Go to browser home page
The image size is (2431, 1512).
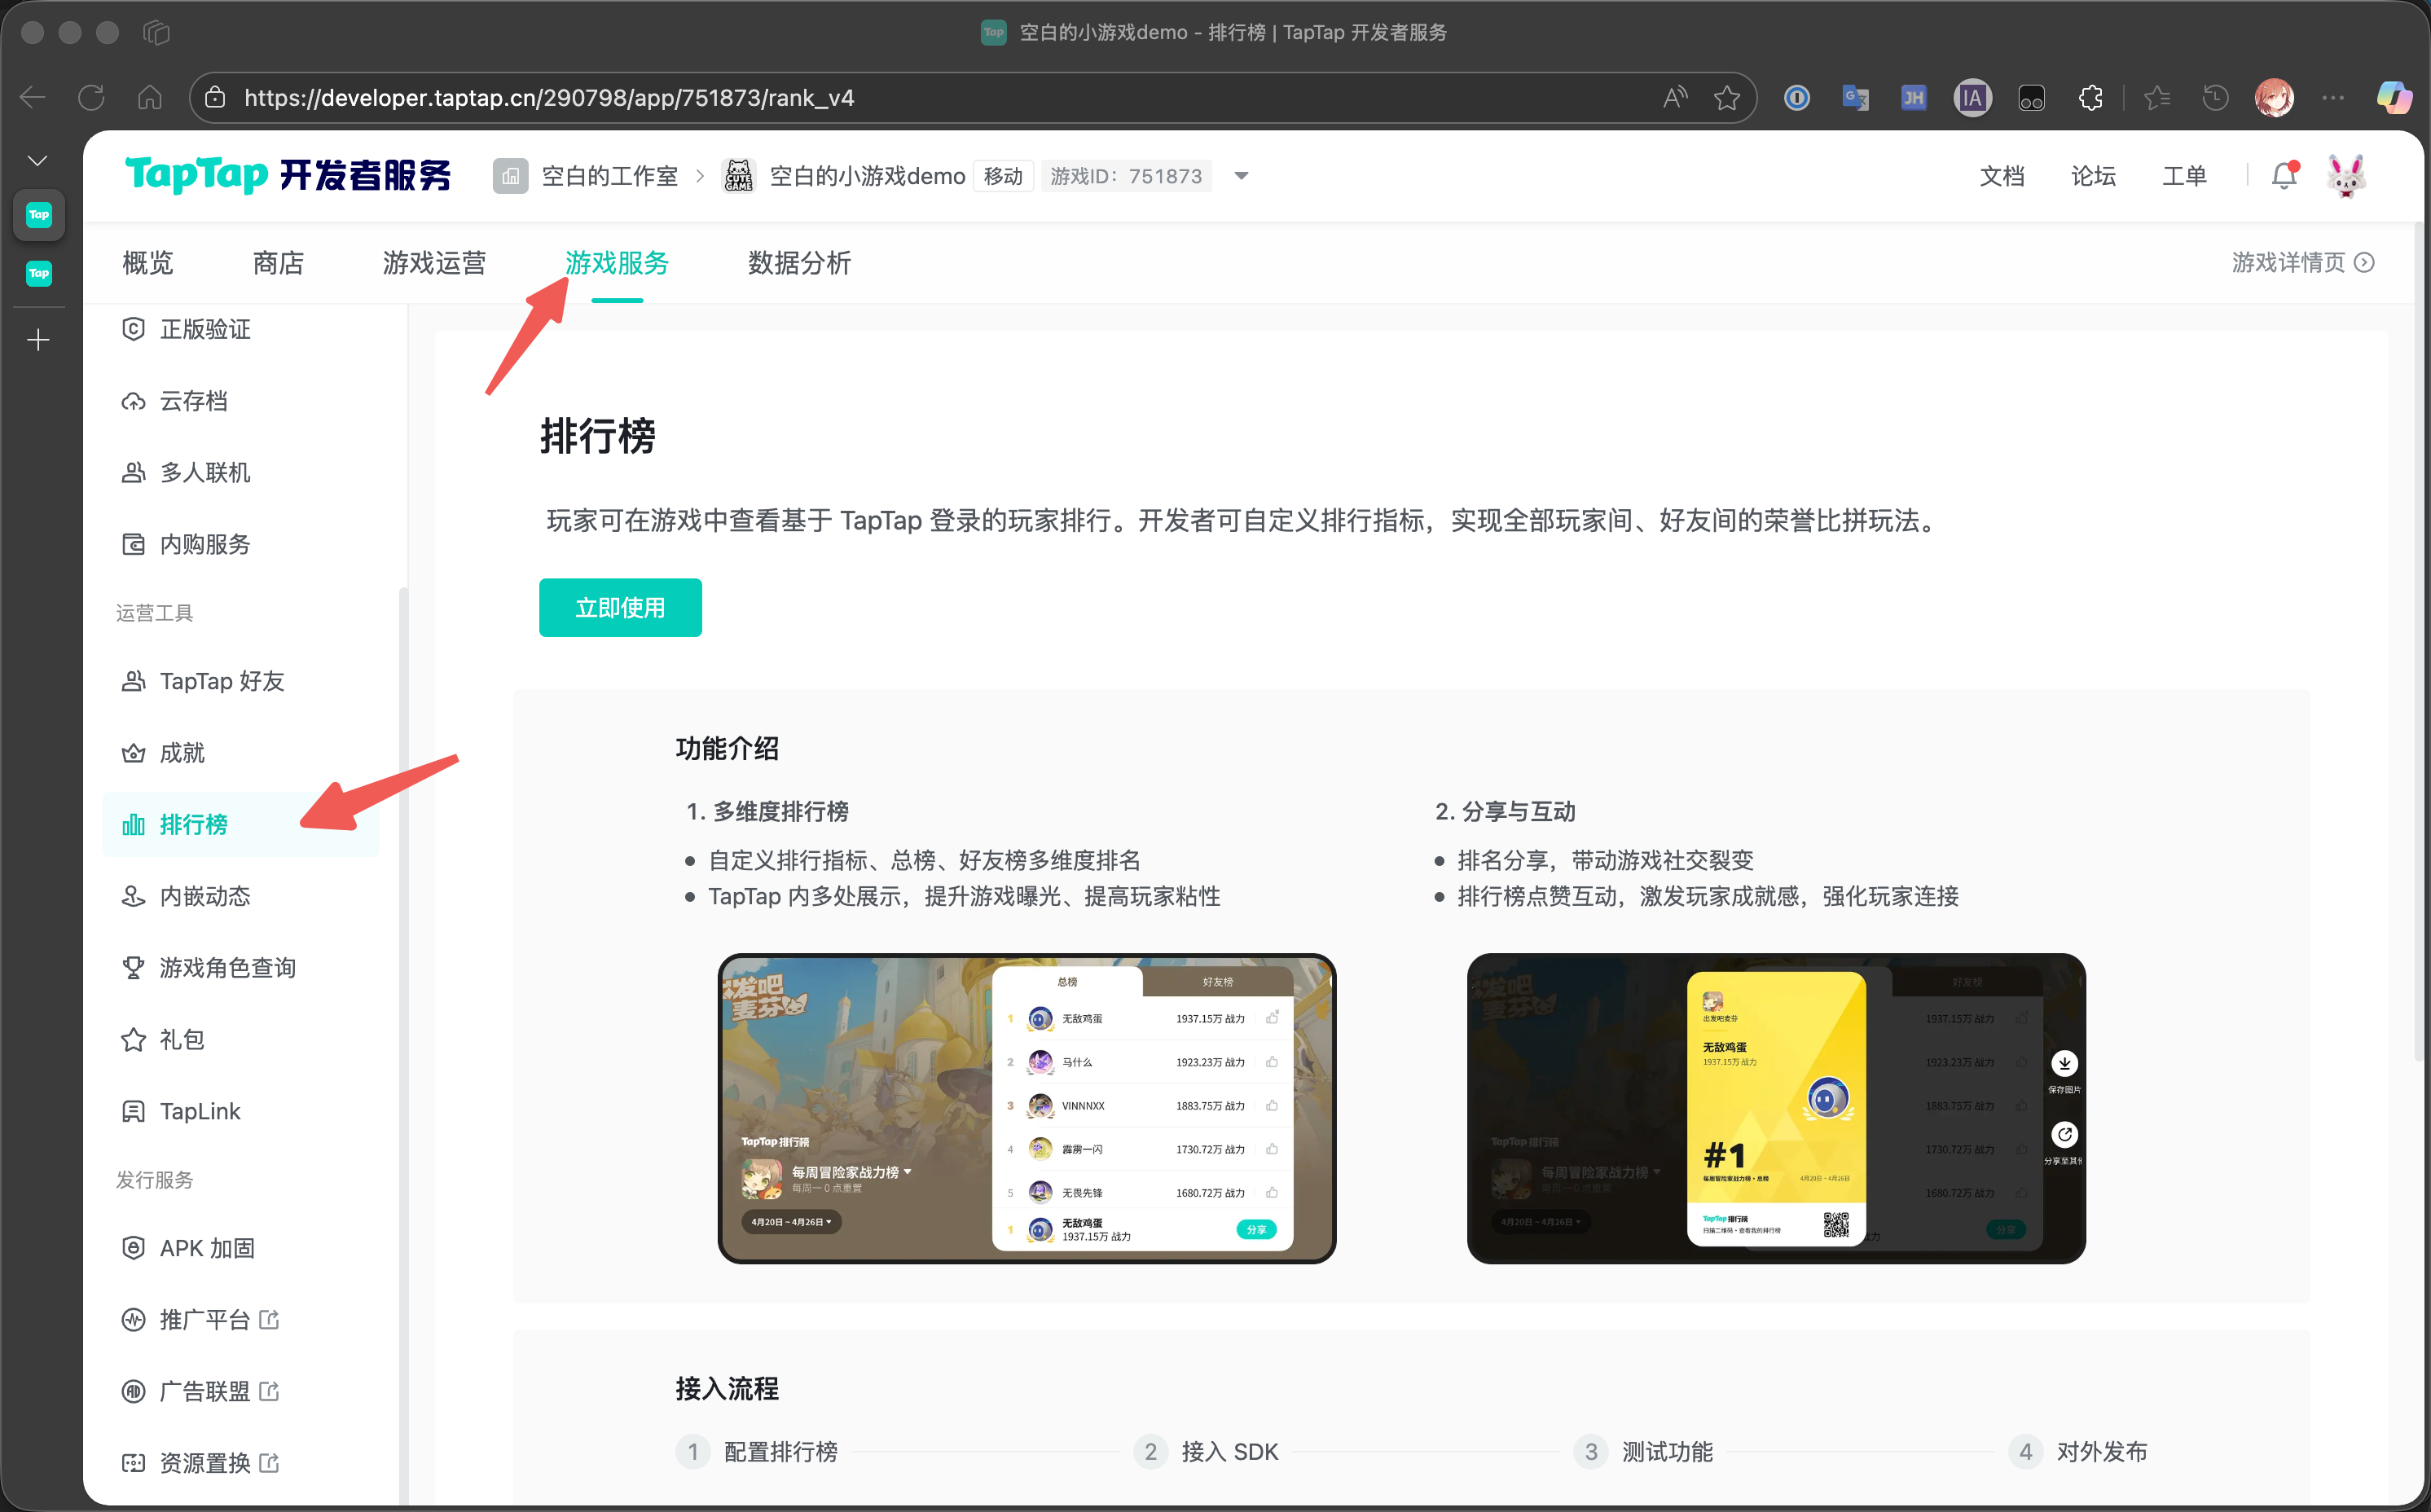pyautogui.click(x=150, y=98)
